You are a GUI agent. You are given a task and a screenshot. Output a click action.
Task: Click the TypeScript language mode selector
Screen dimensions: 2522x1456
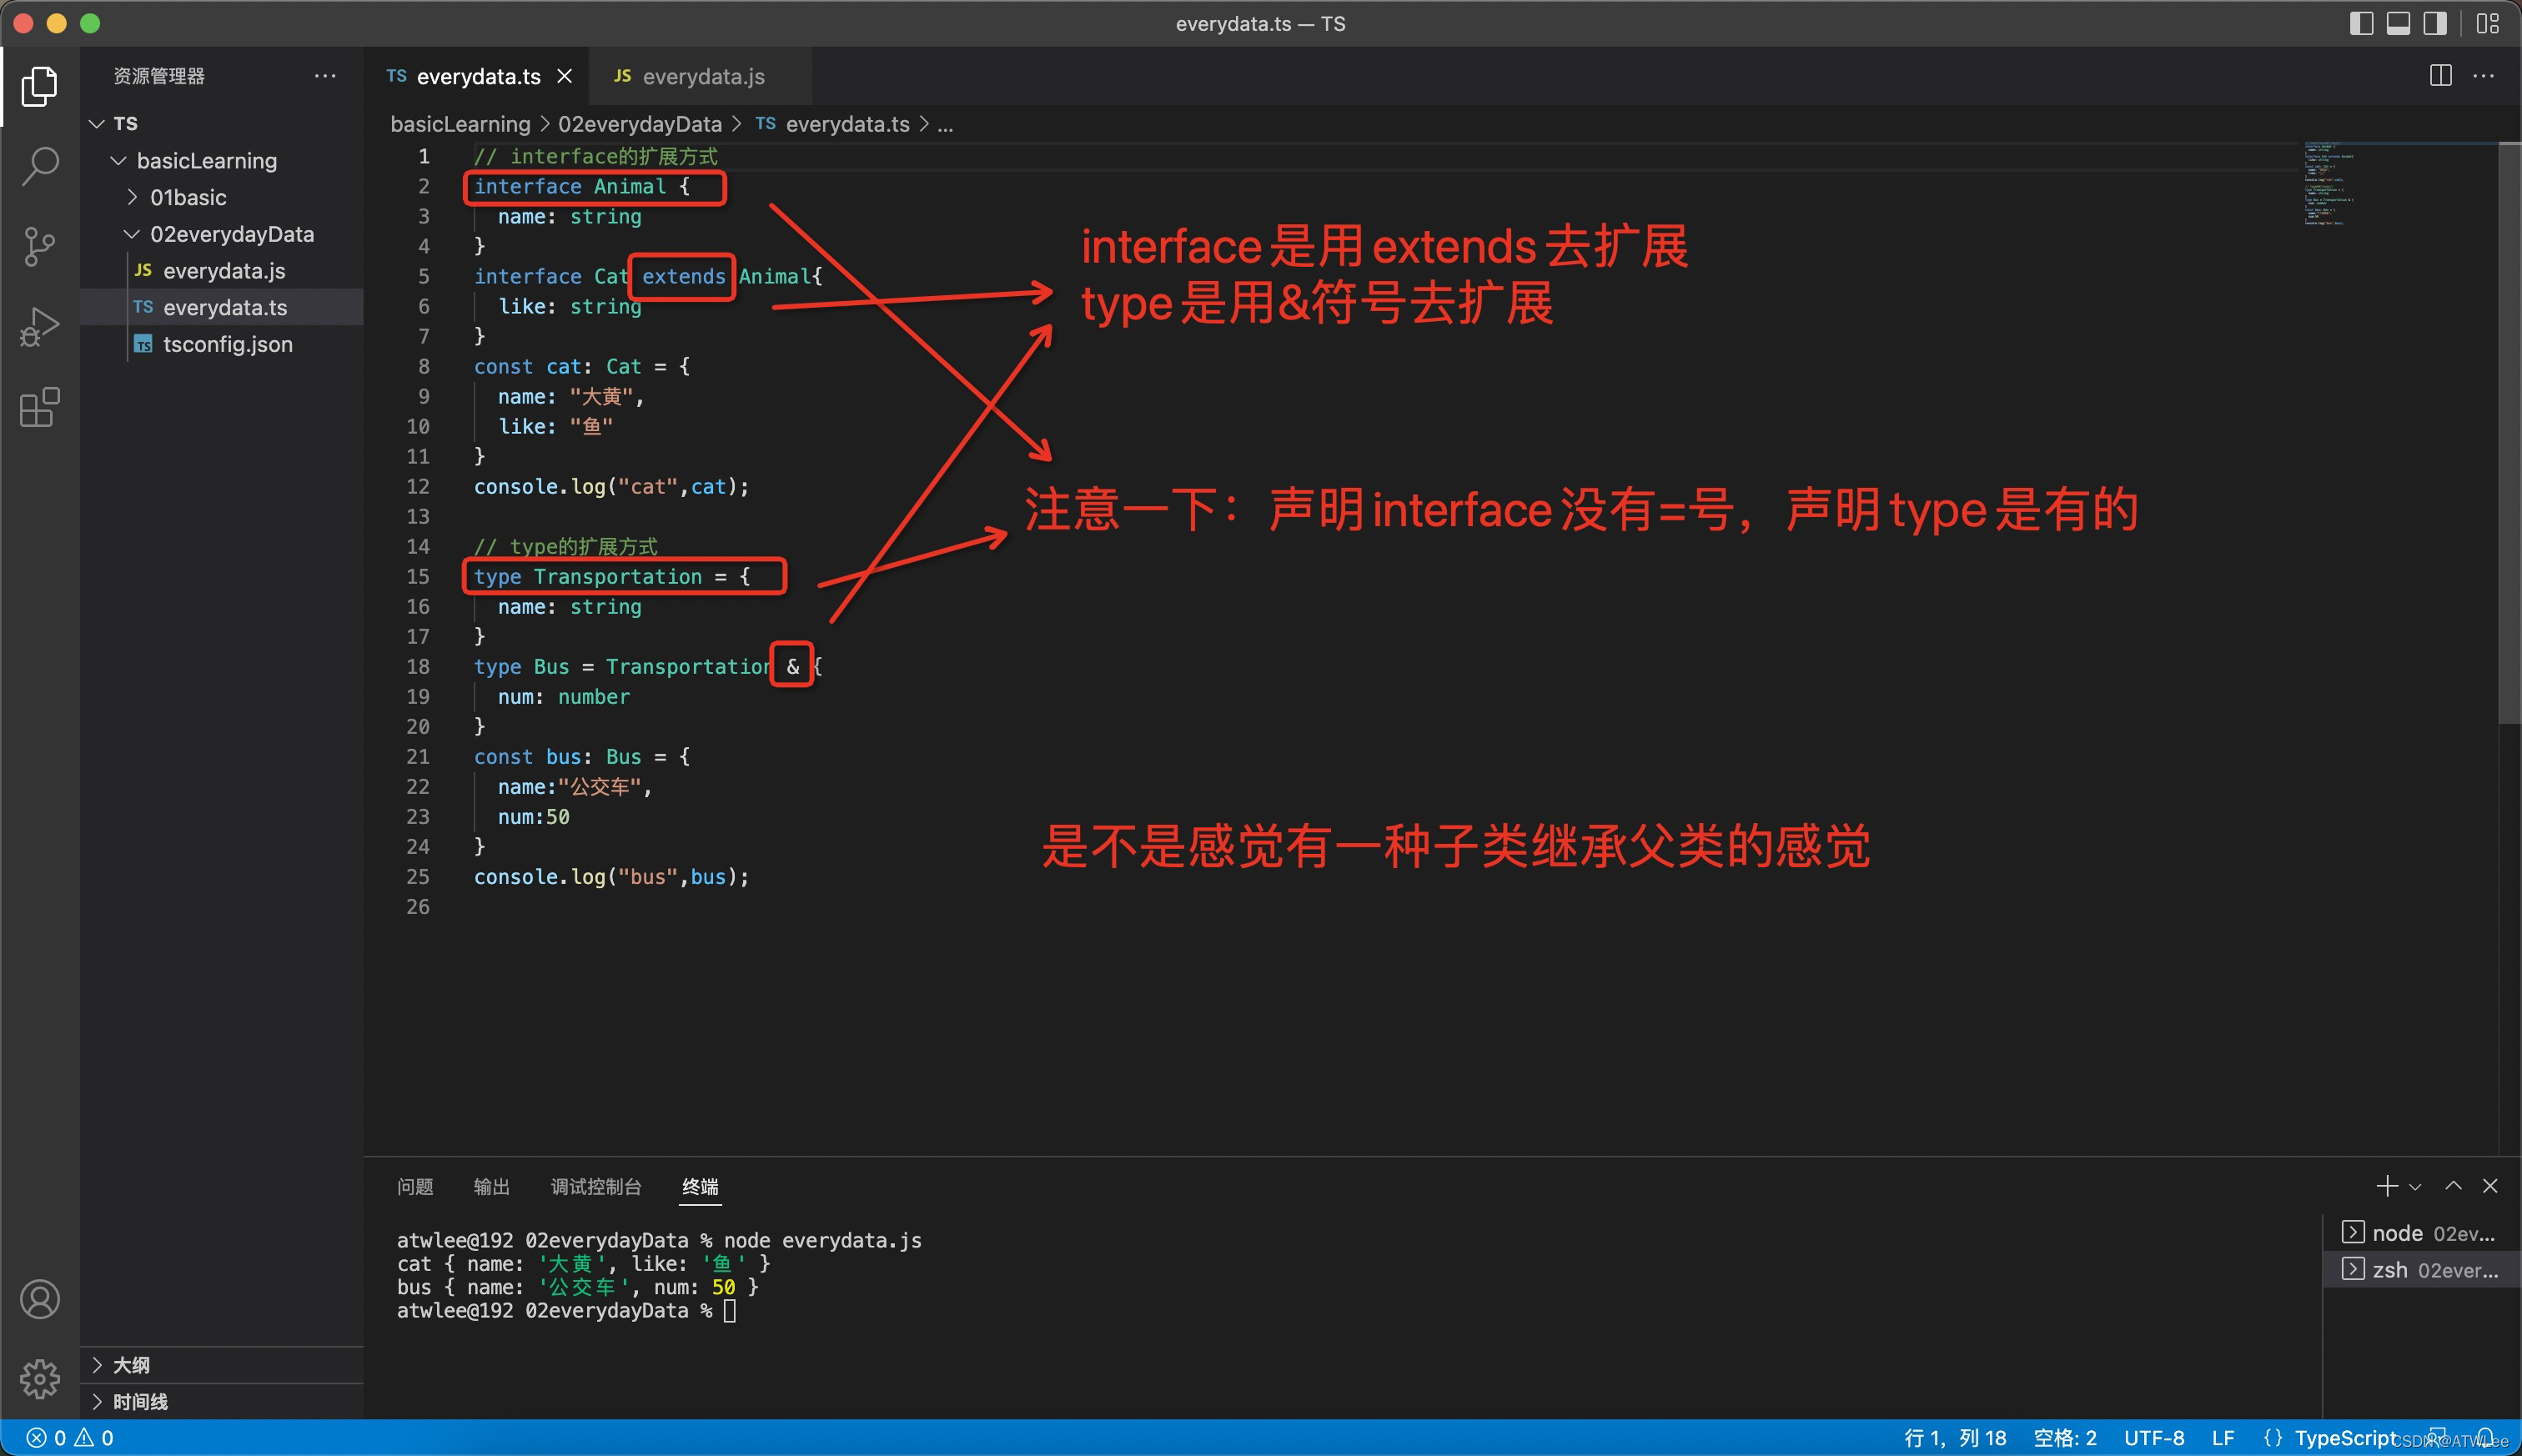[x=2345, y=1438]
